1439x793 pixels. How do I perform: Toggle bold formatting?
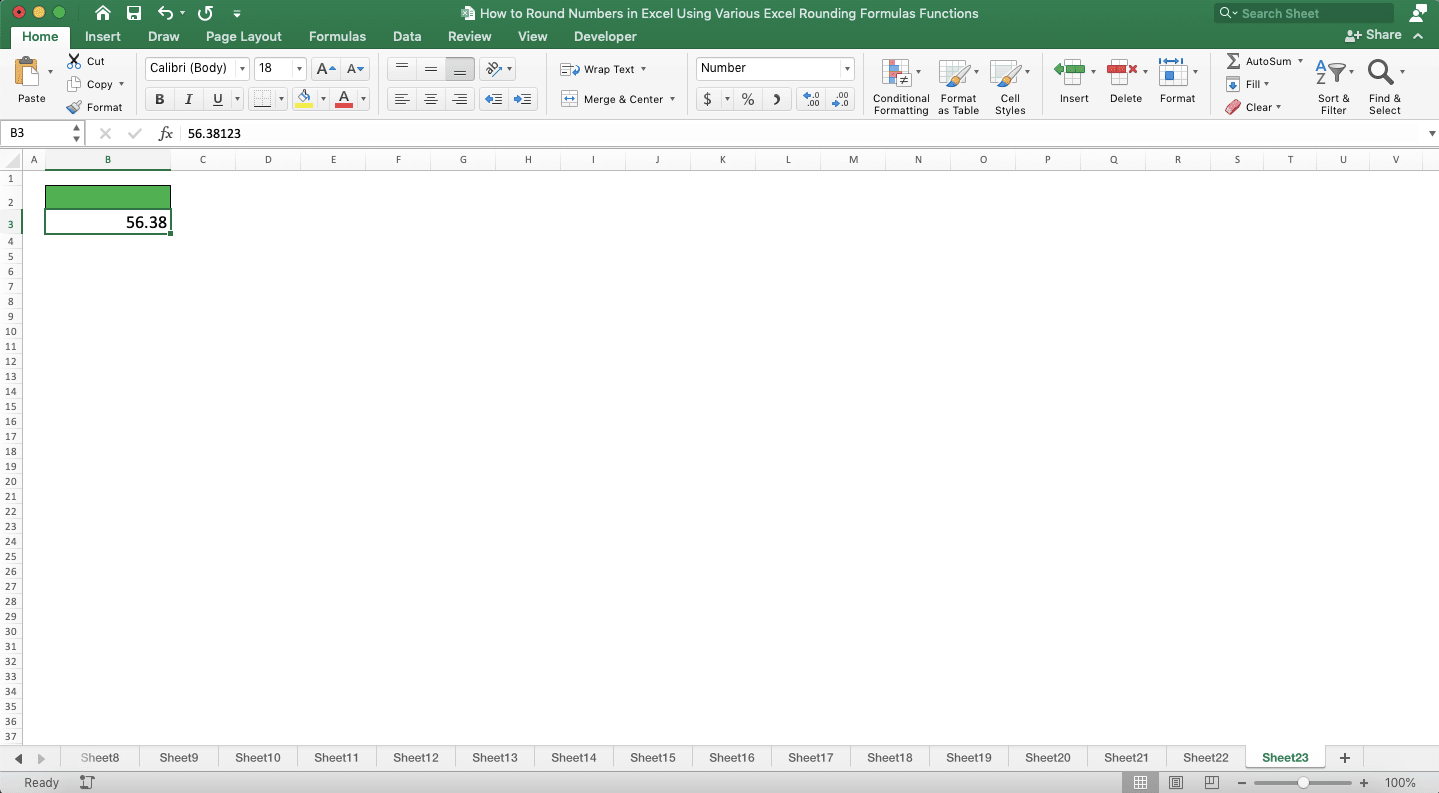[159, 99]
